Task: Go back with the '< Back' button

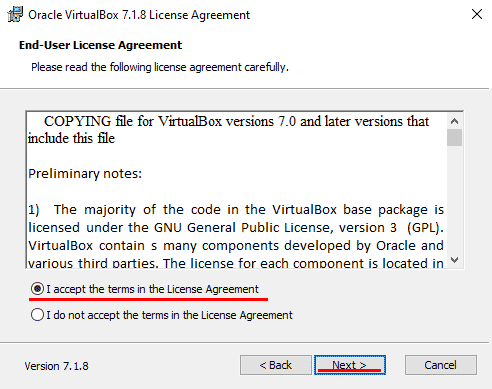Action: 276,365
